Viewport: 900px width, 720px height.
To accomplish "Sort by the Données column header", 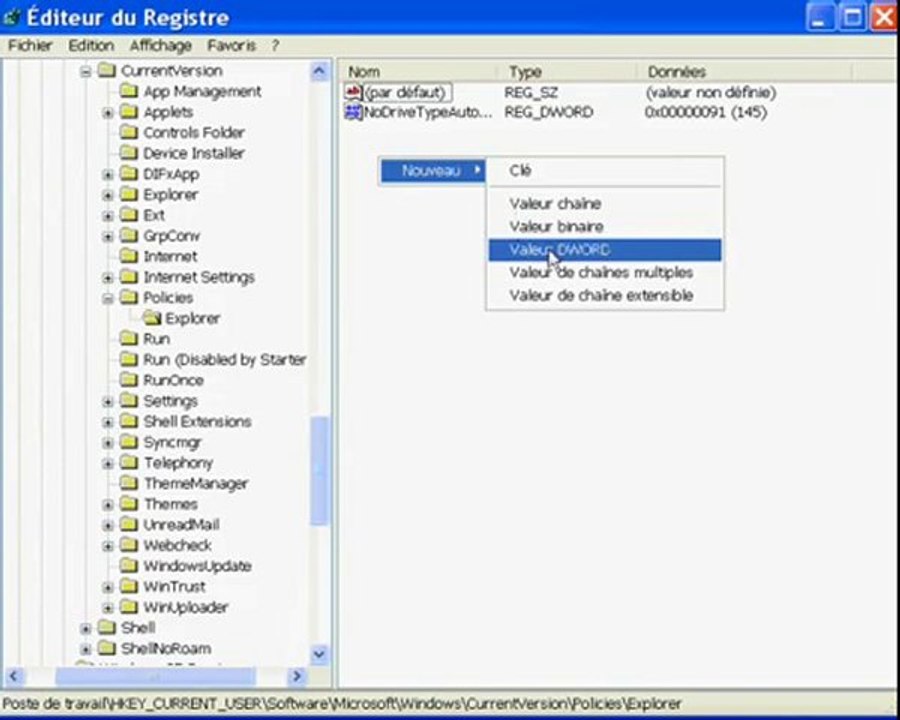I will click(x=745, y=72).
